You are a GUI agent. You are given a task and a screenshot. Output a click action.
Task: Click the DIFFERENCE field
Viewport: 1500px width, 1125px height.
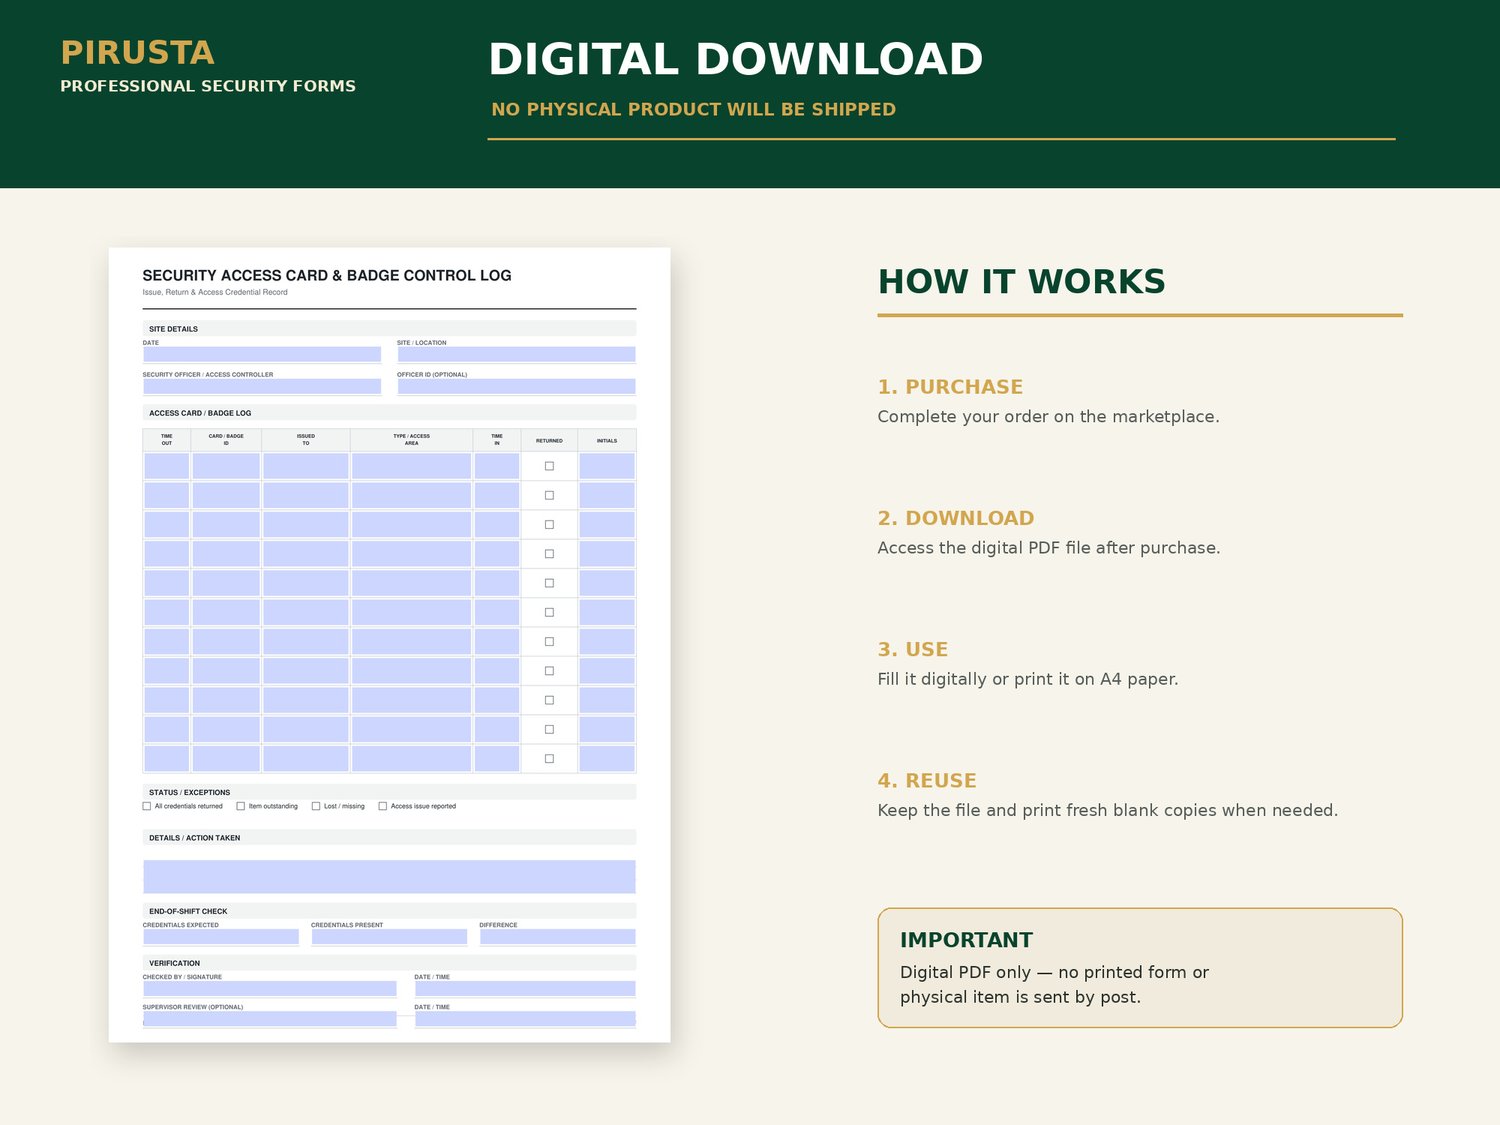(x=557, y=937)
